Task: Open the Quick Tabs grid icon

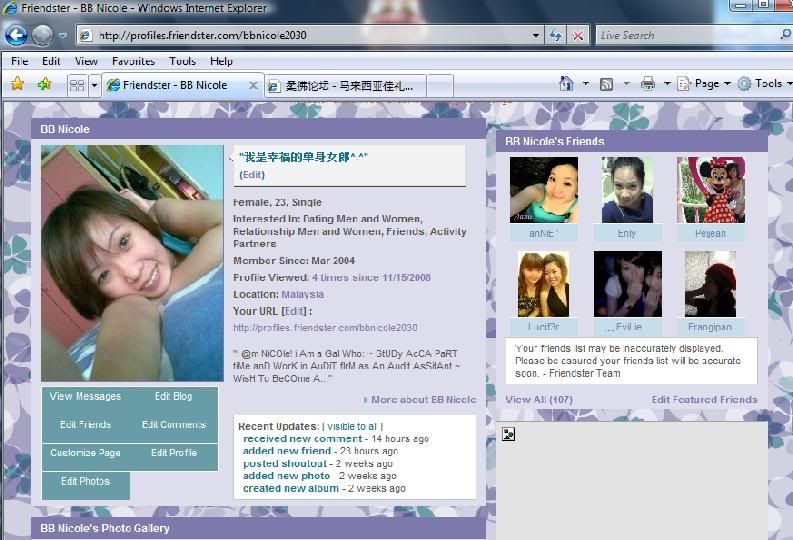Action: click(76, 85)
